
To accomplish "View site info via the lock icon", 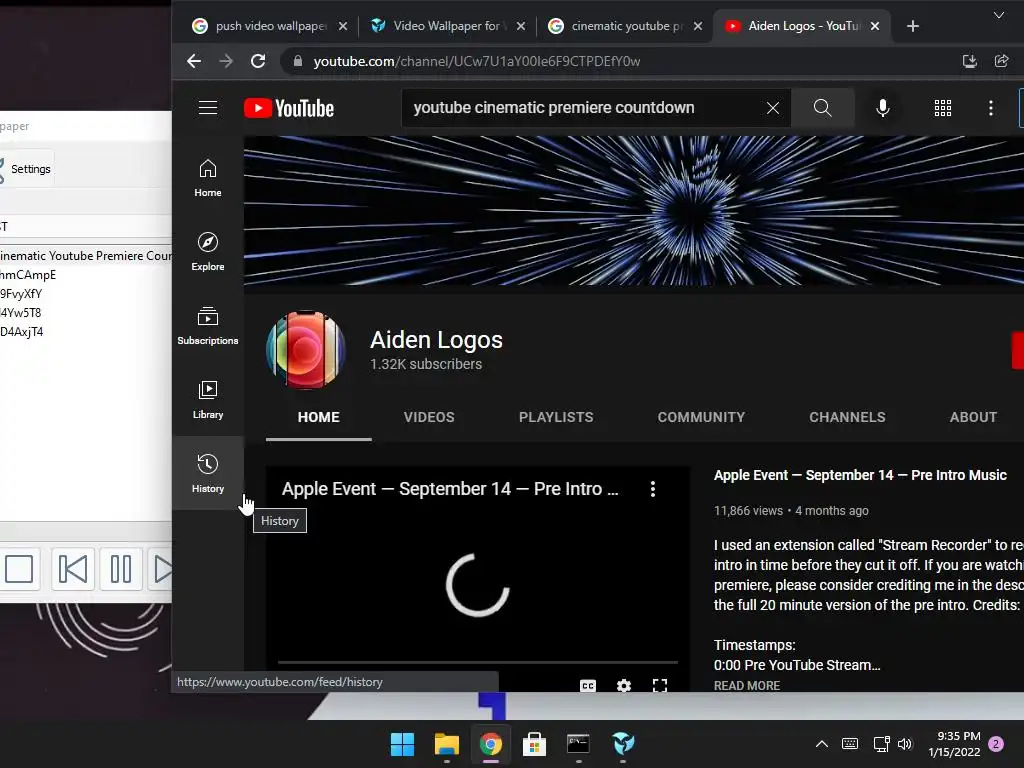I will [298, 61].
